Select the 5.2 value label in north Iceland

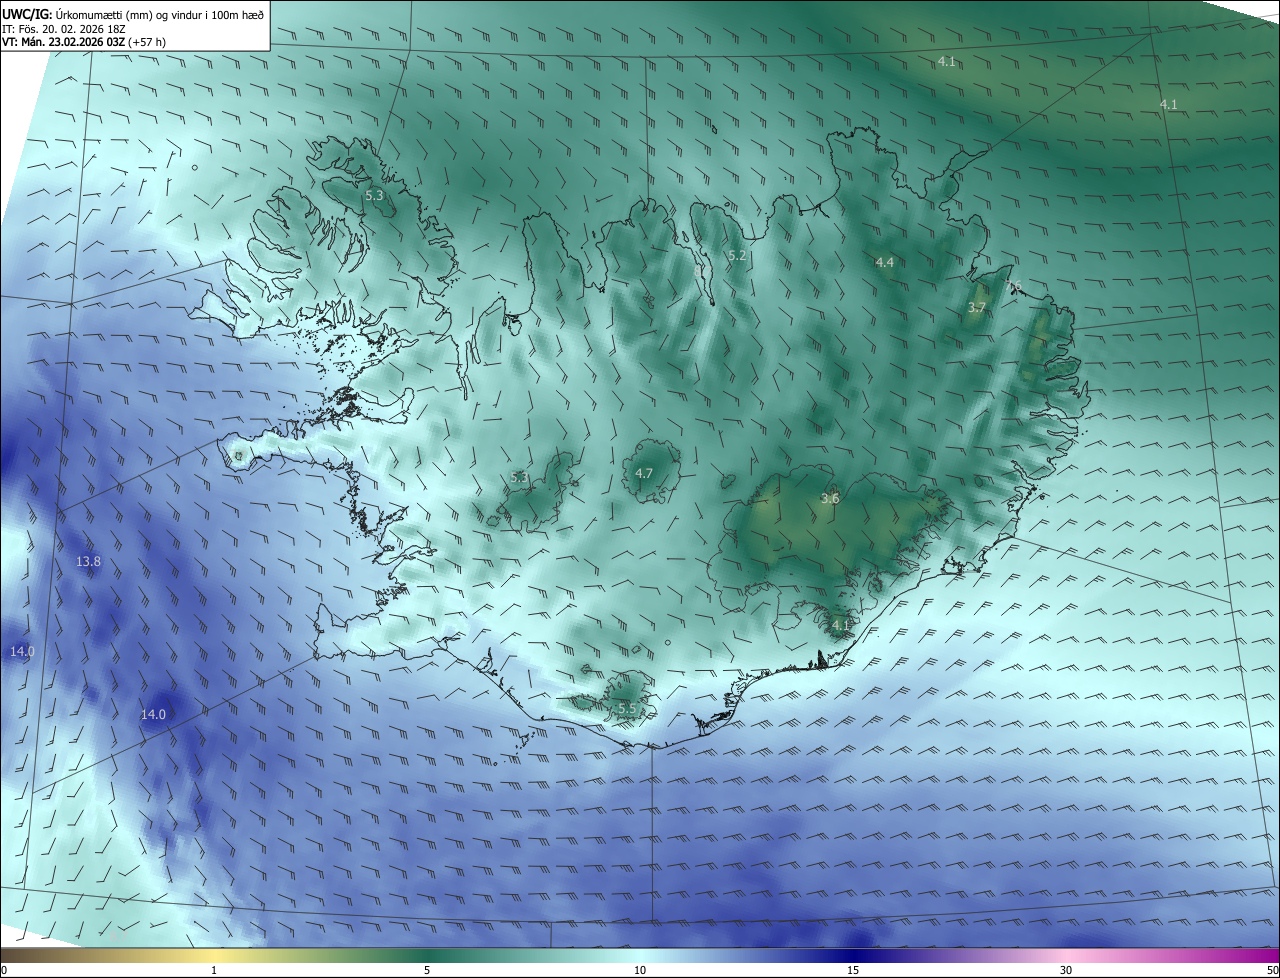[738, 256]
